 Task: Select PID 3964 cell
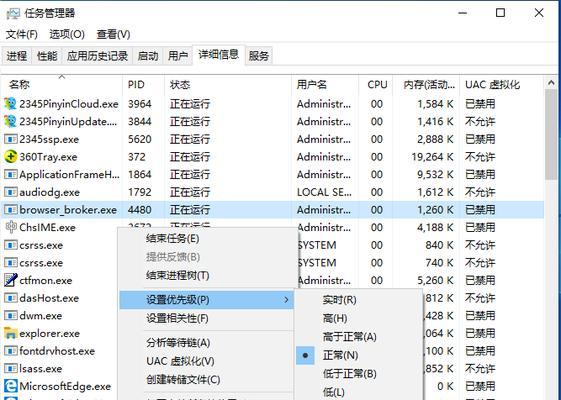[140, 104]
